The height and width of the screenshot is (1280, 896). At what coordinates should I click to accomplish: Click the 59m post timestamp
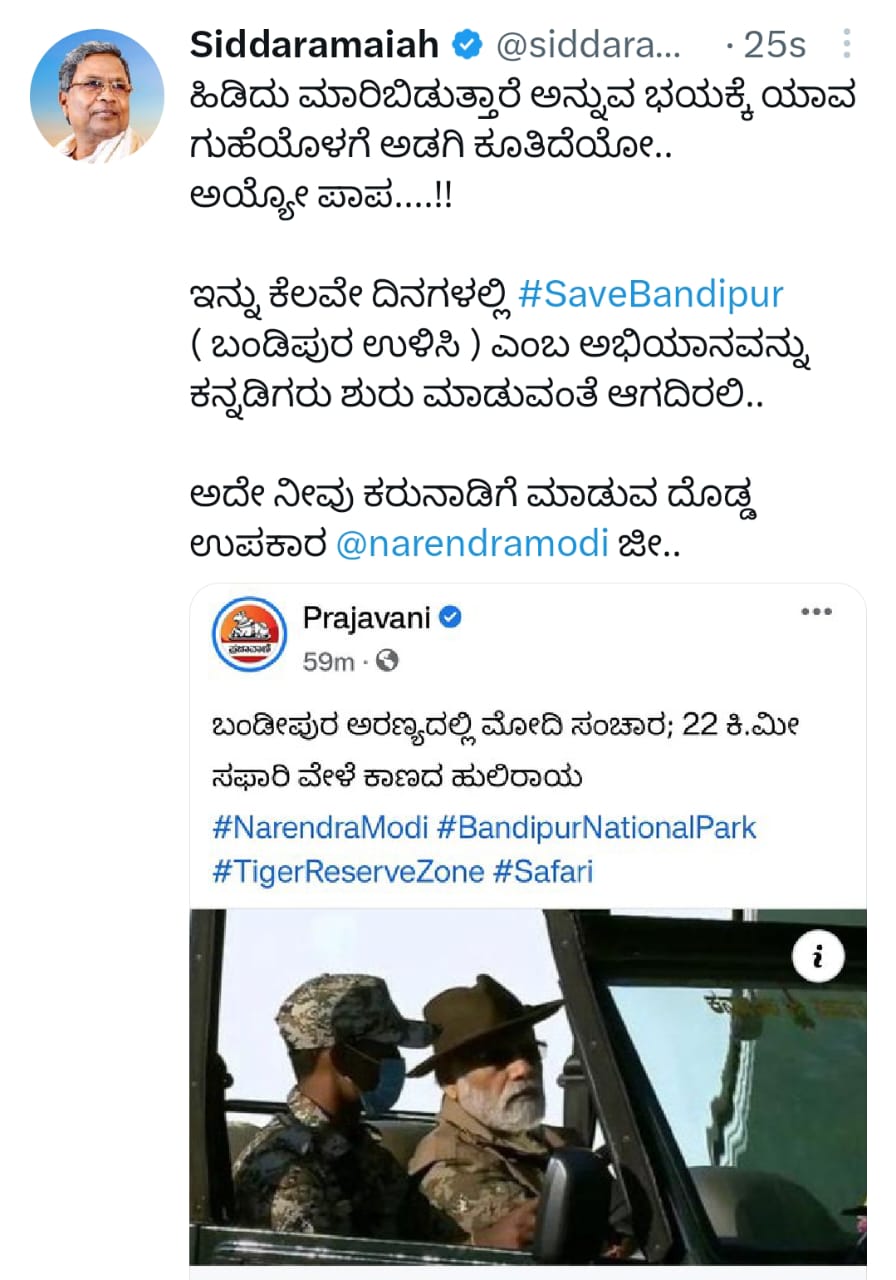(x=328, y=661)
